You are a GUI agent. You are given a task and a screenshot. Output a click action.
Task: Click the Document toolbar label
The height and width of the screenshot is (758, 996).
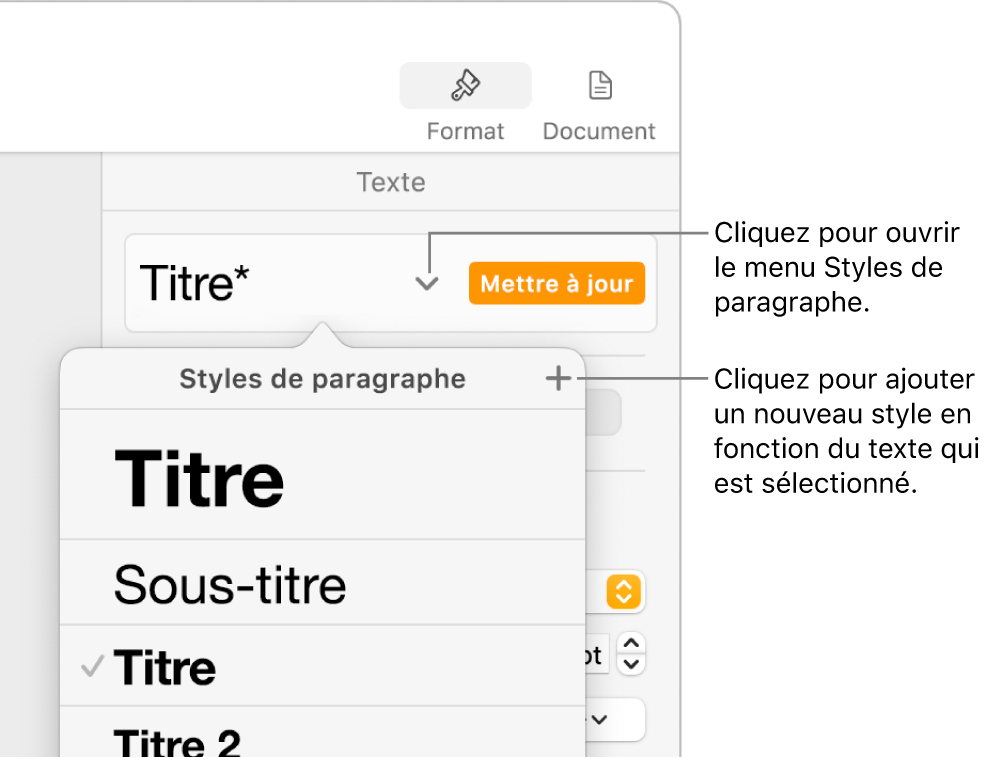(x=599, y=131)
